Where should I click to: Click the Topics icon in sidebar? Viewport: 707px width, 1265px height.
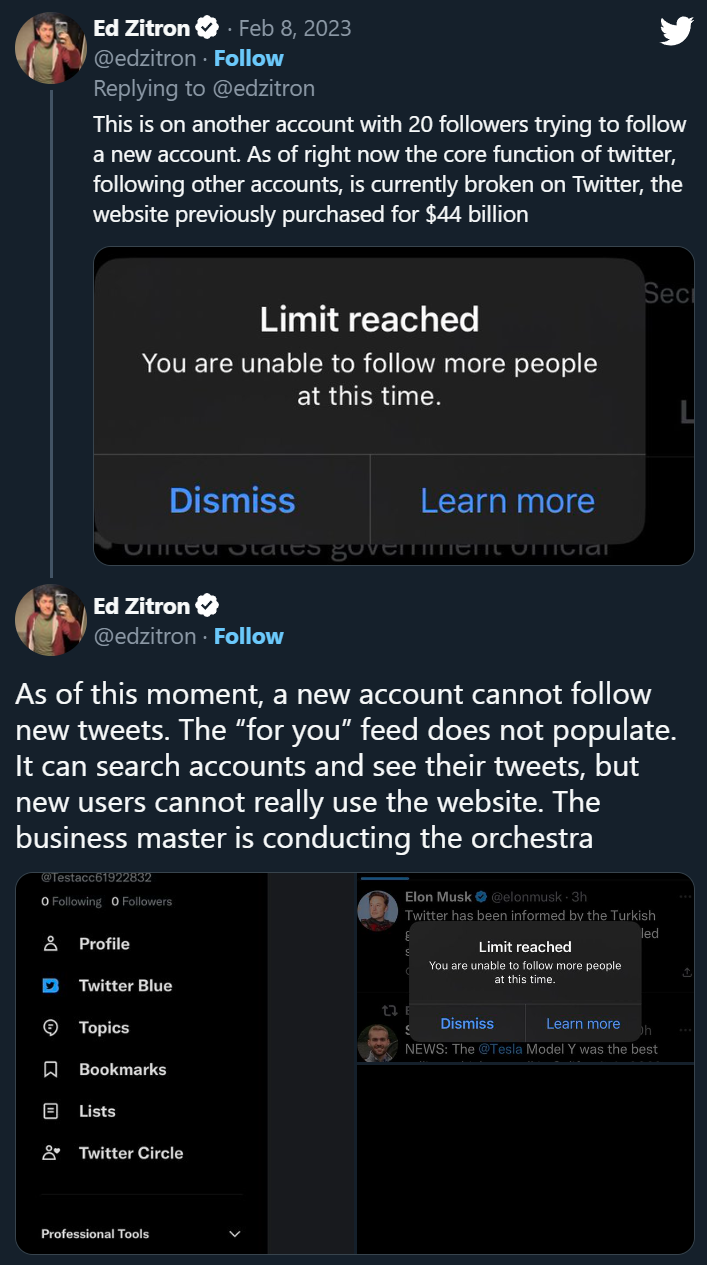click(52, 1028)
